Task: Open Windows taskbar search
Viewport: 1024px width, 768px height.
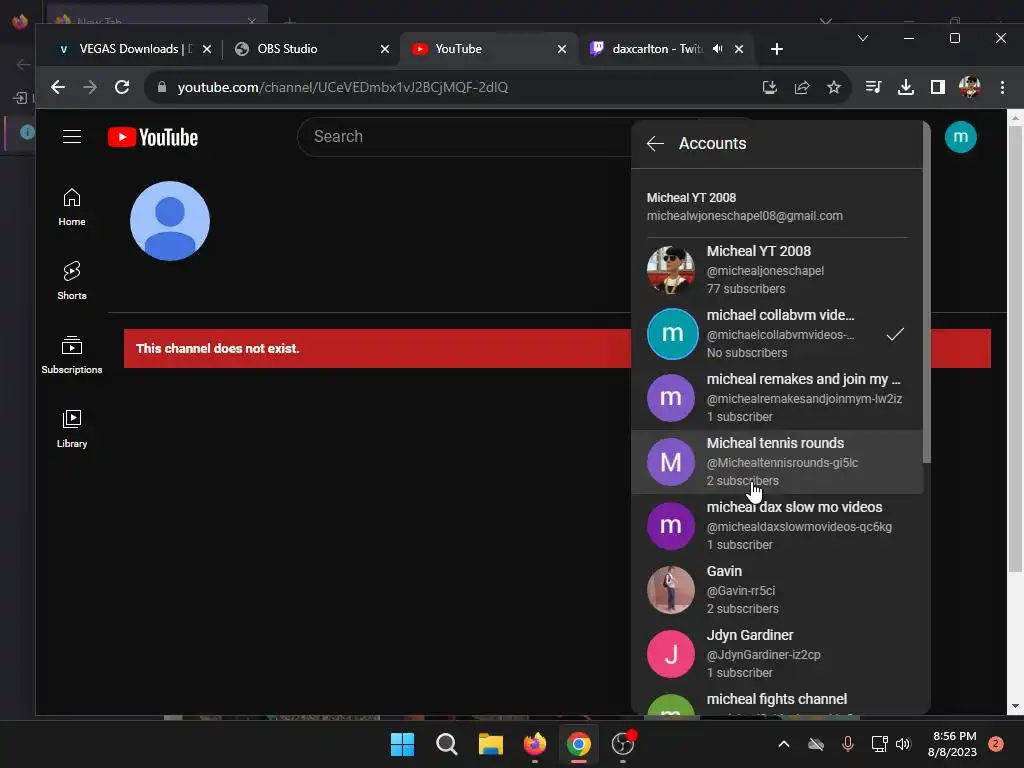Action: coord(447,744)
